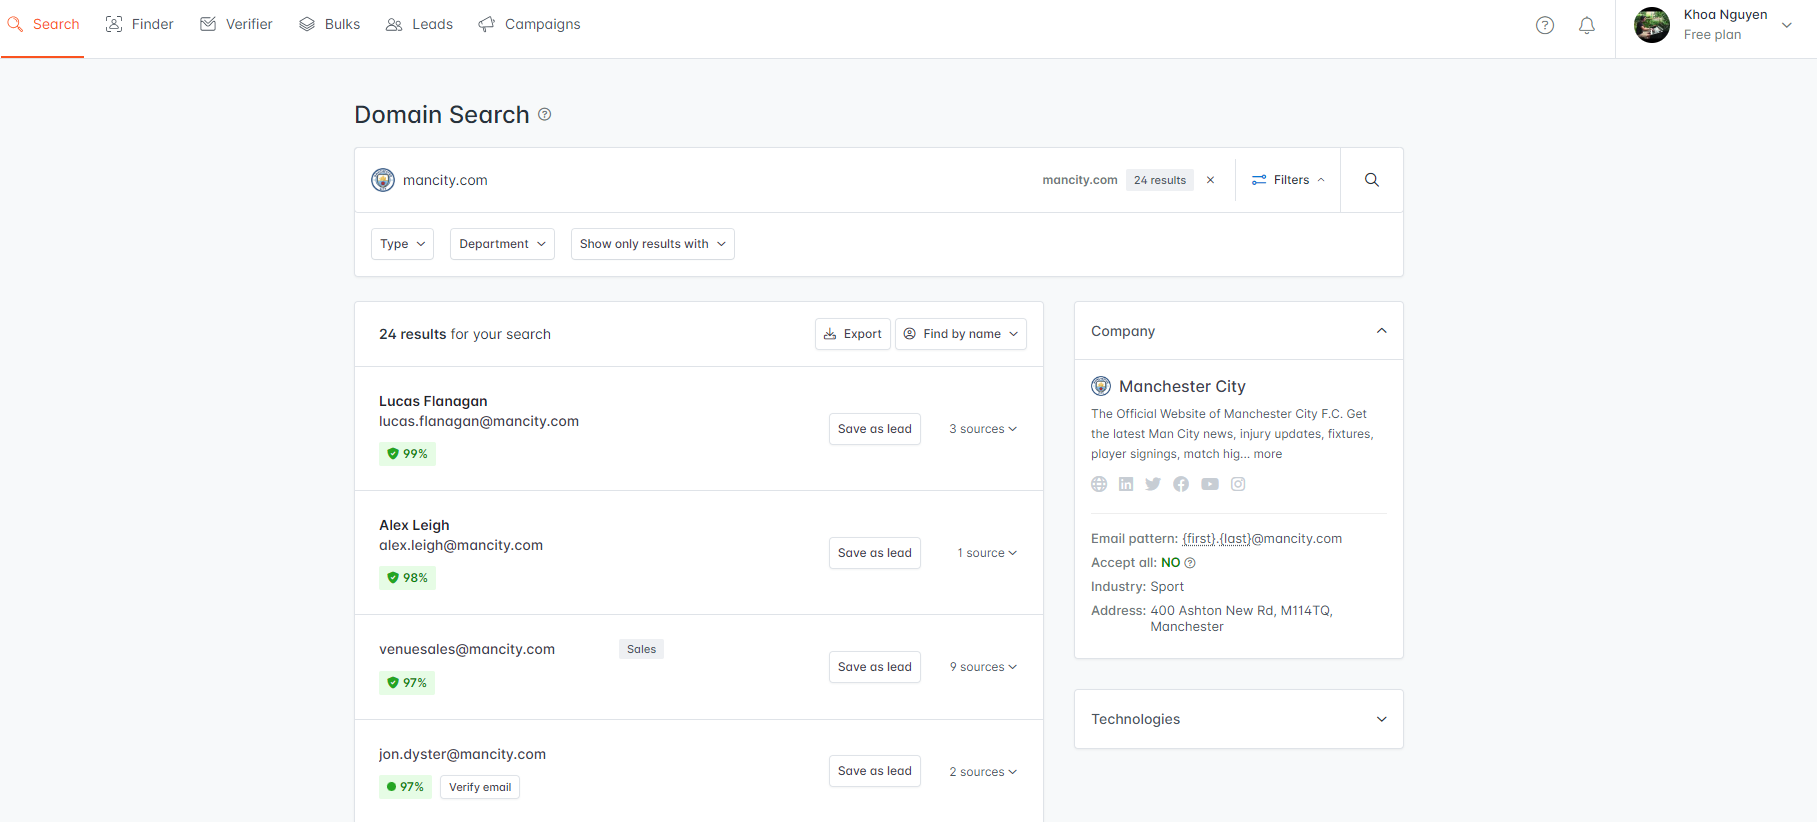The height and width of the screenshot is (822, 1817).
Task: Click the magnifier search icon in the domain bar
Action: 1371,180
